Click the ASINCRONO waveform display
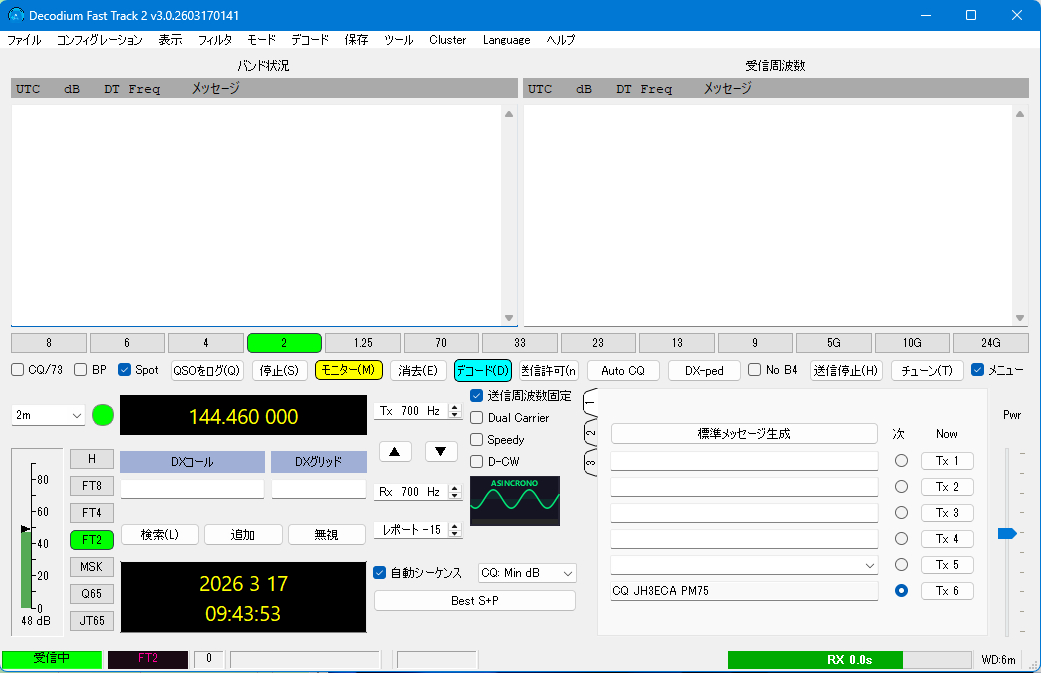 click(515, 501)
